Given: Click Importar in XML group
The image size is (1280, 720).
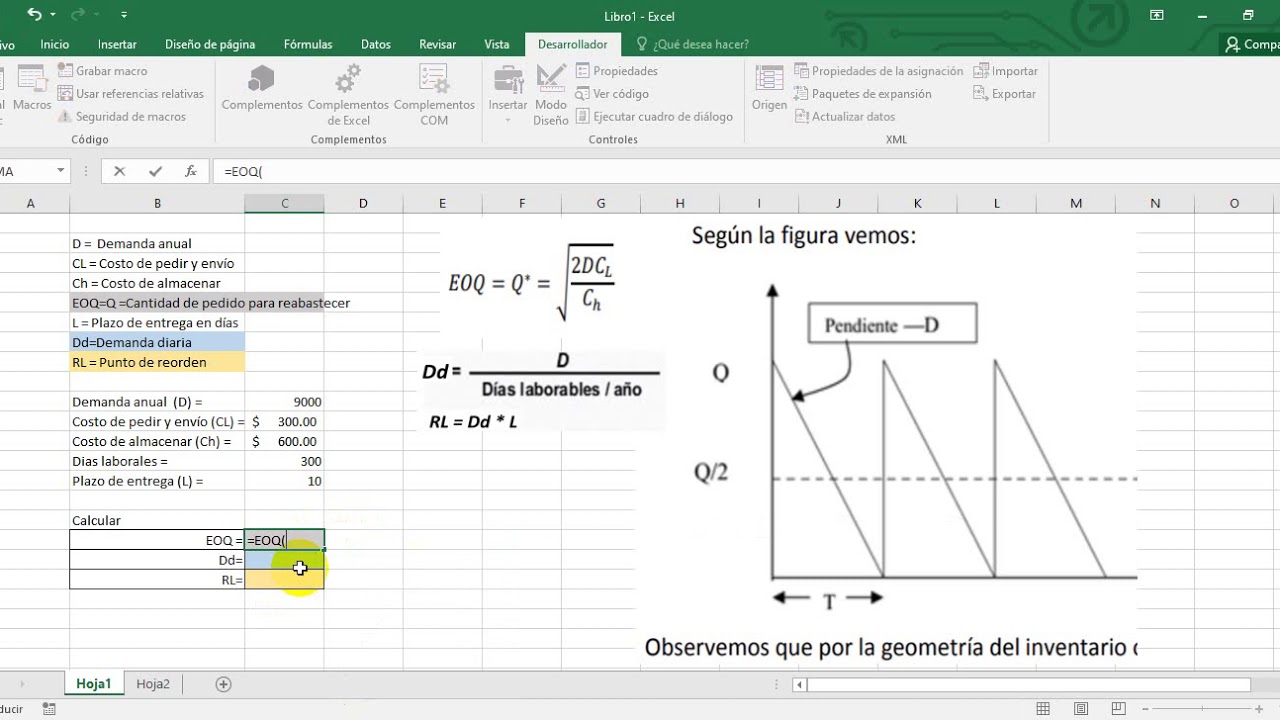Looking at the screenshot, I should (1006, 71).
